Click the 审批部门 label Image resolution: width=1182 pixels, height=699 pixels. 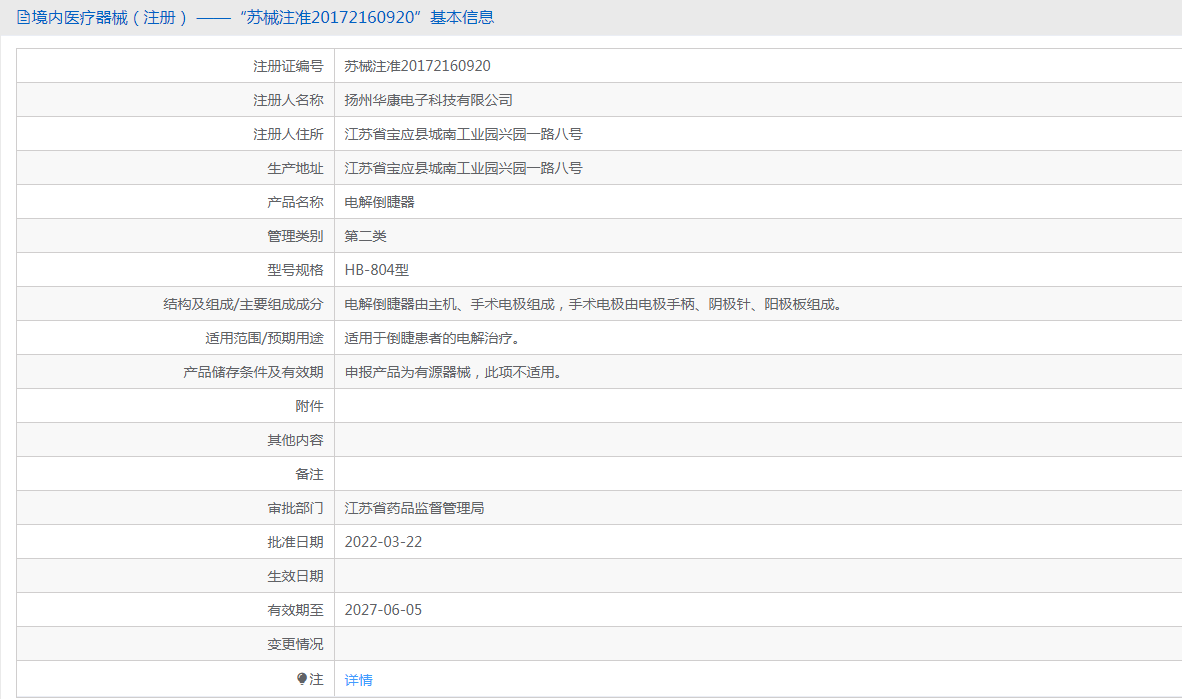pos(295,508)
